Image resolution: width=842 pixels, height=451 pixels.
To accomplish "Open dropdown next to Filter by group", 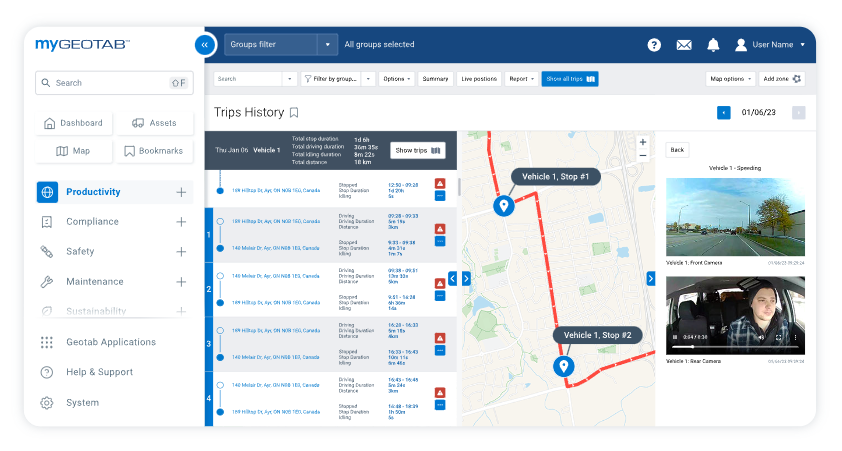I will click(x=368, y=79).
